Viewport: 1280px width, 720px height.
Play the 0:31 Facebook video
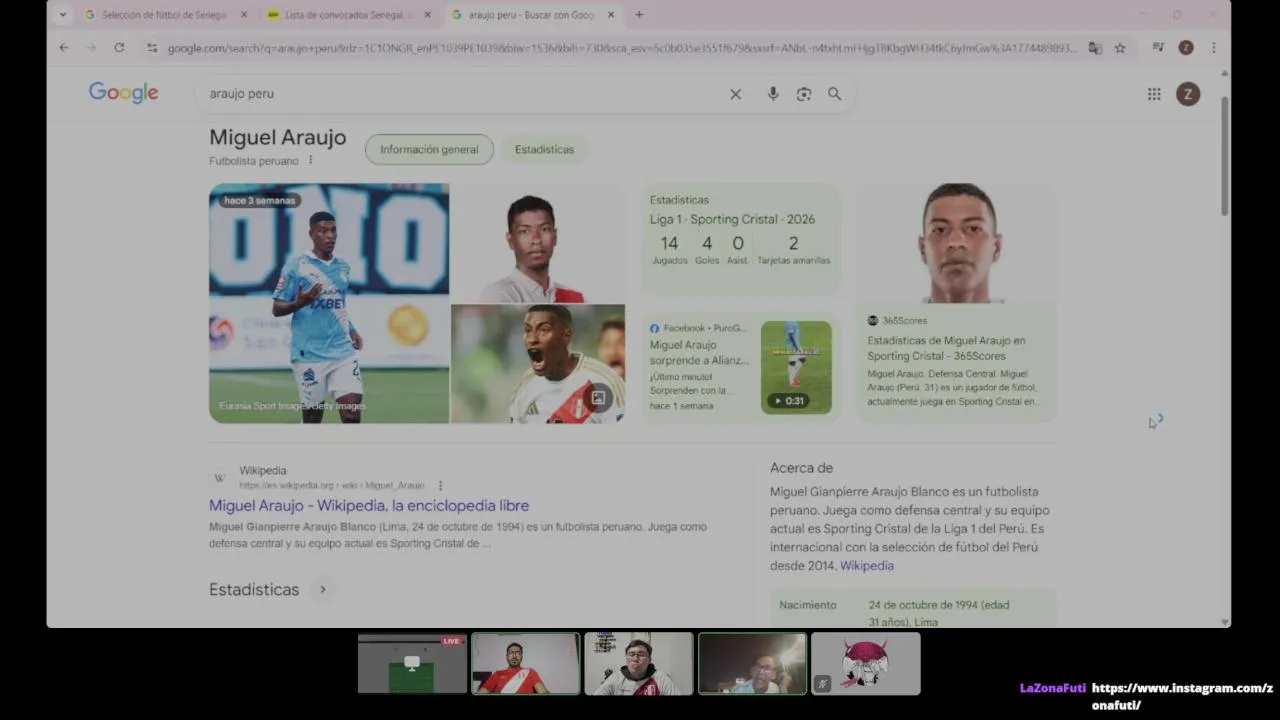coord(796,367)
